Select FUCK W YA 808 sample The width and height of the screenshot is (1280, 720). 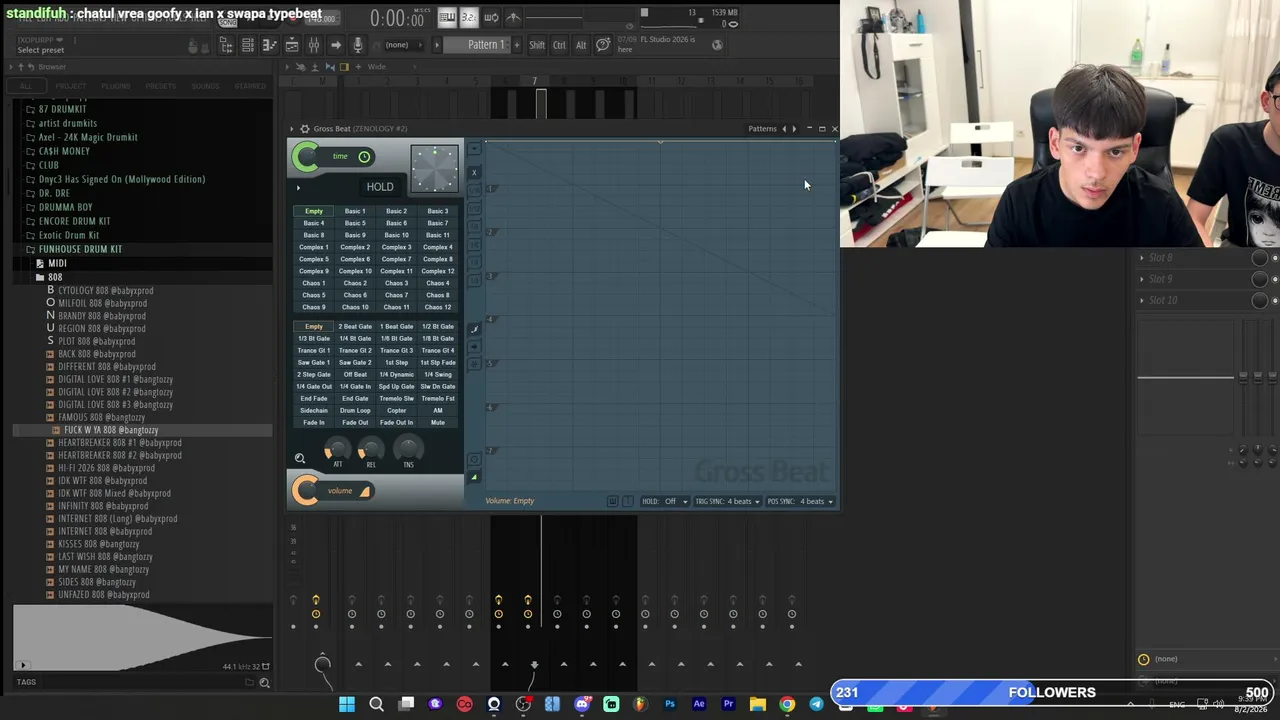[x=111, y=430]
